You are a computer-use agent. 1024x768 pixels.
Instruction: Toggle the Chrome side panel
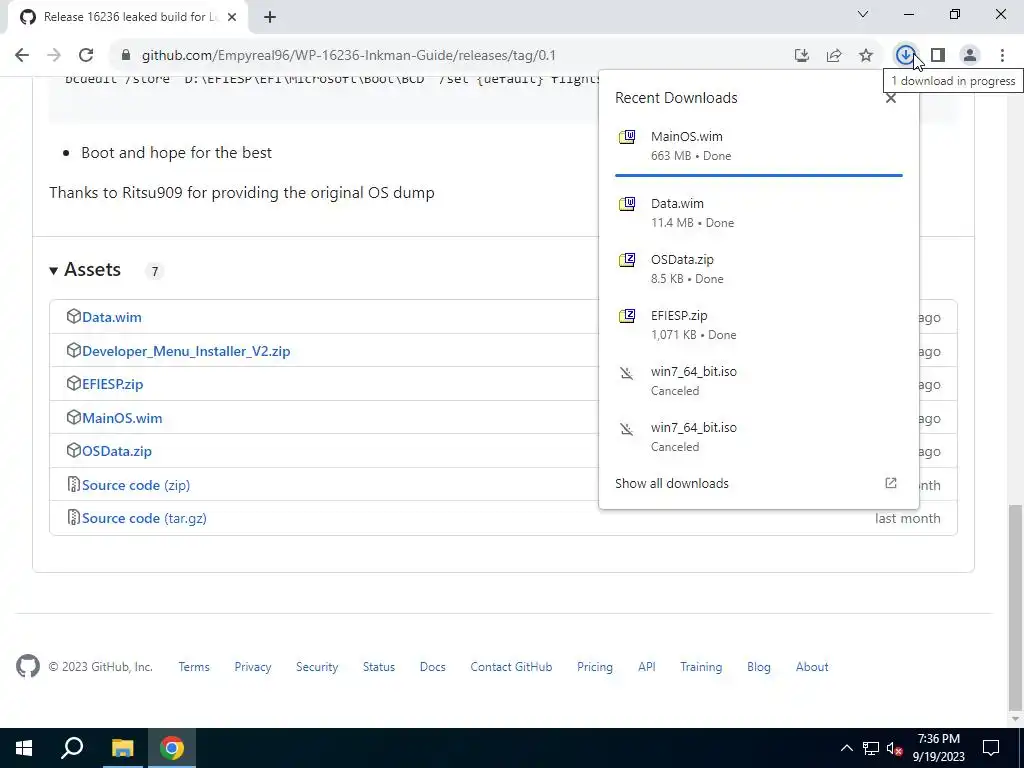tap(938, 56)
